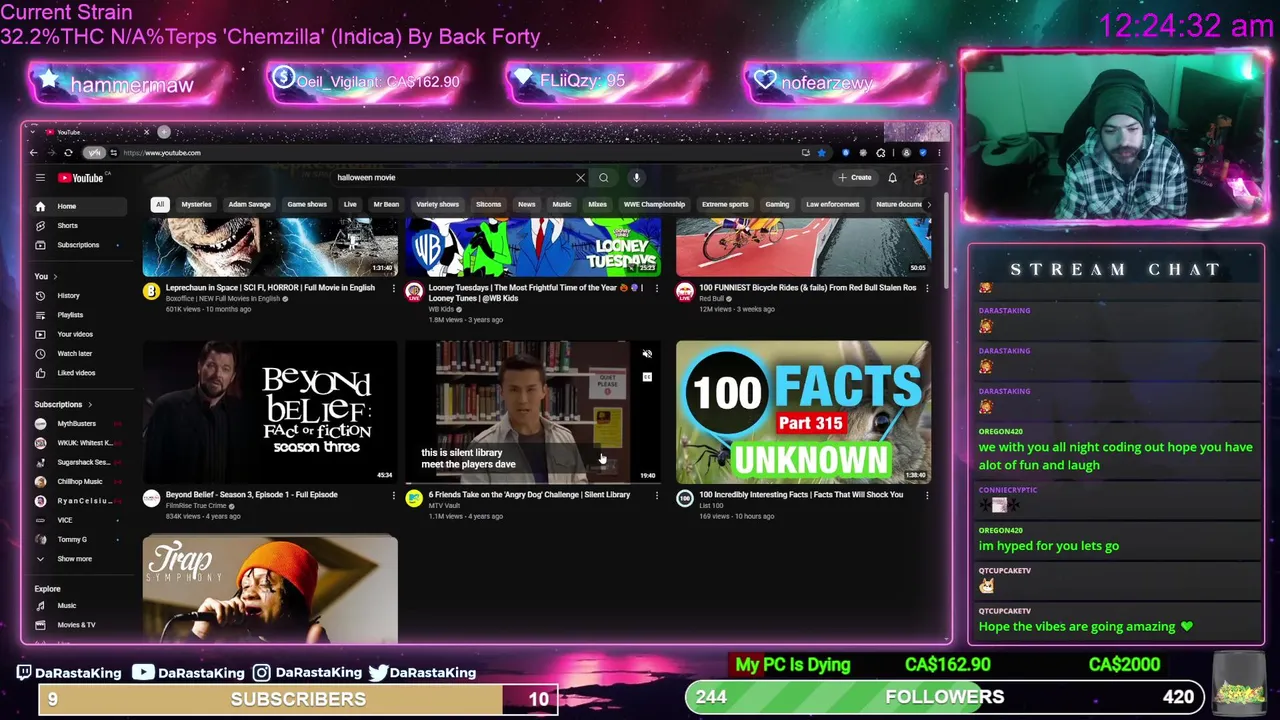This screenshot has height=720, width=1280.
Task: Open the Tommy G subscription
Action: click(78, 540)
